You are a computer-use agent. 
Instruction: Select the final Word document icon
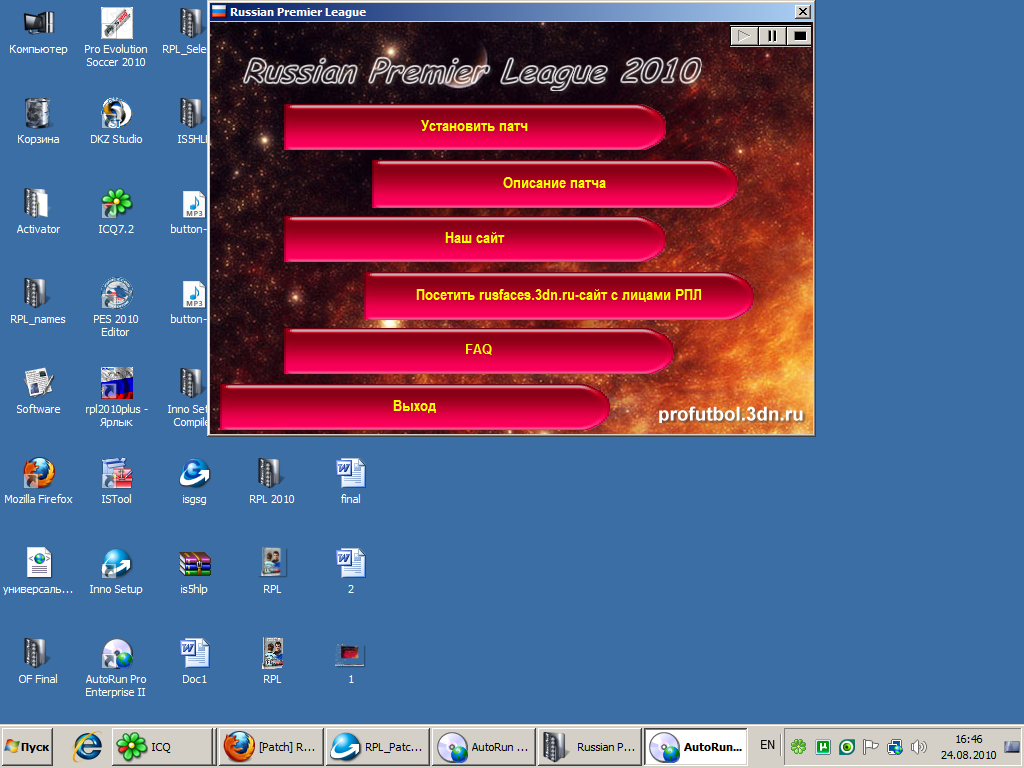pos(351,482)
